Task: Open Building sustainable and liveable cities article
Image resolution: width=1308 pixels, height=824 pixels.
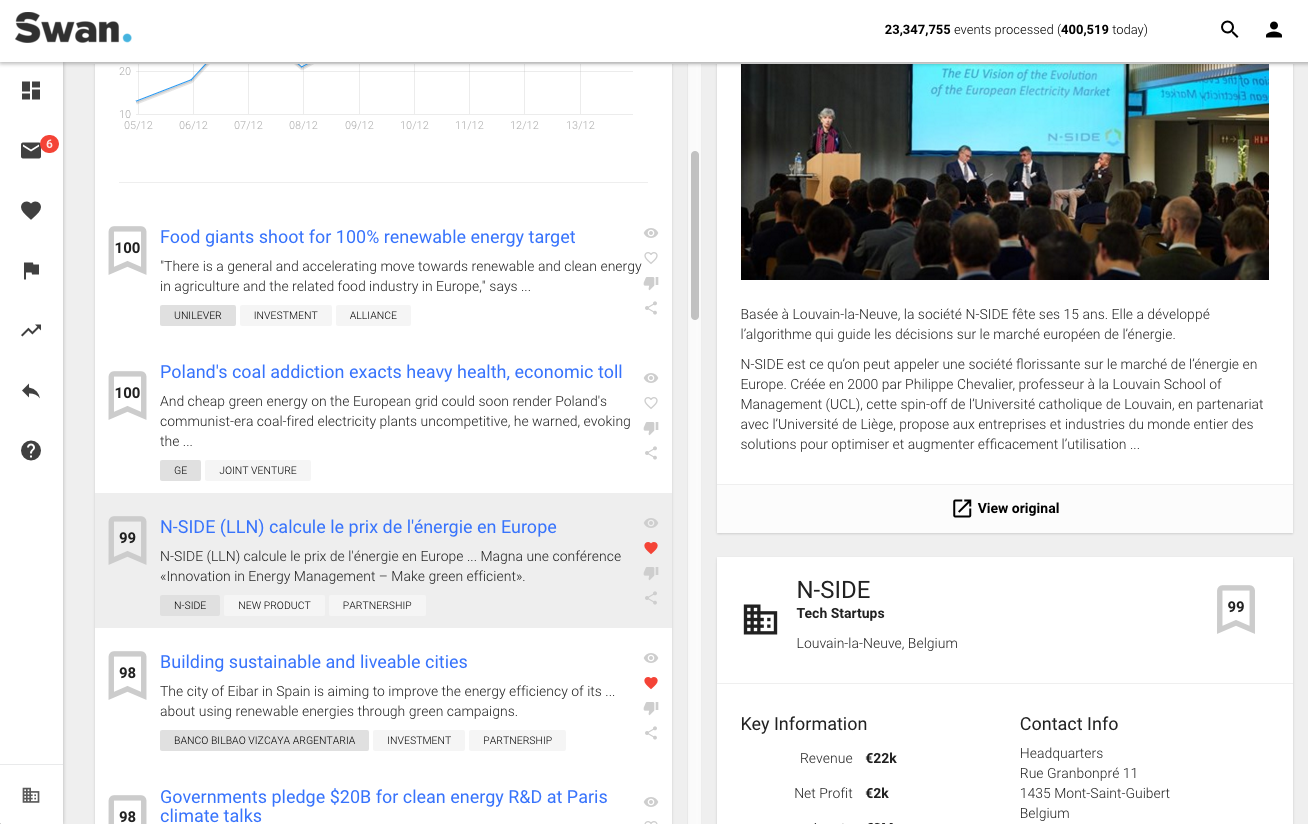Action: coord(314,662)
